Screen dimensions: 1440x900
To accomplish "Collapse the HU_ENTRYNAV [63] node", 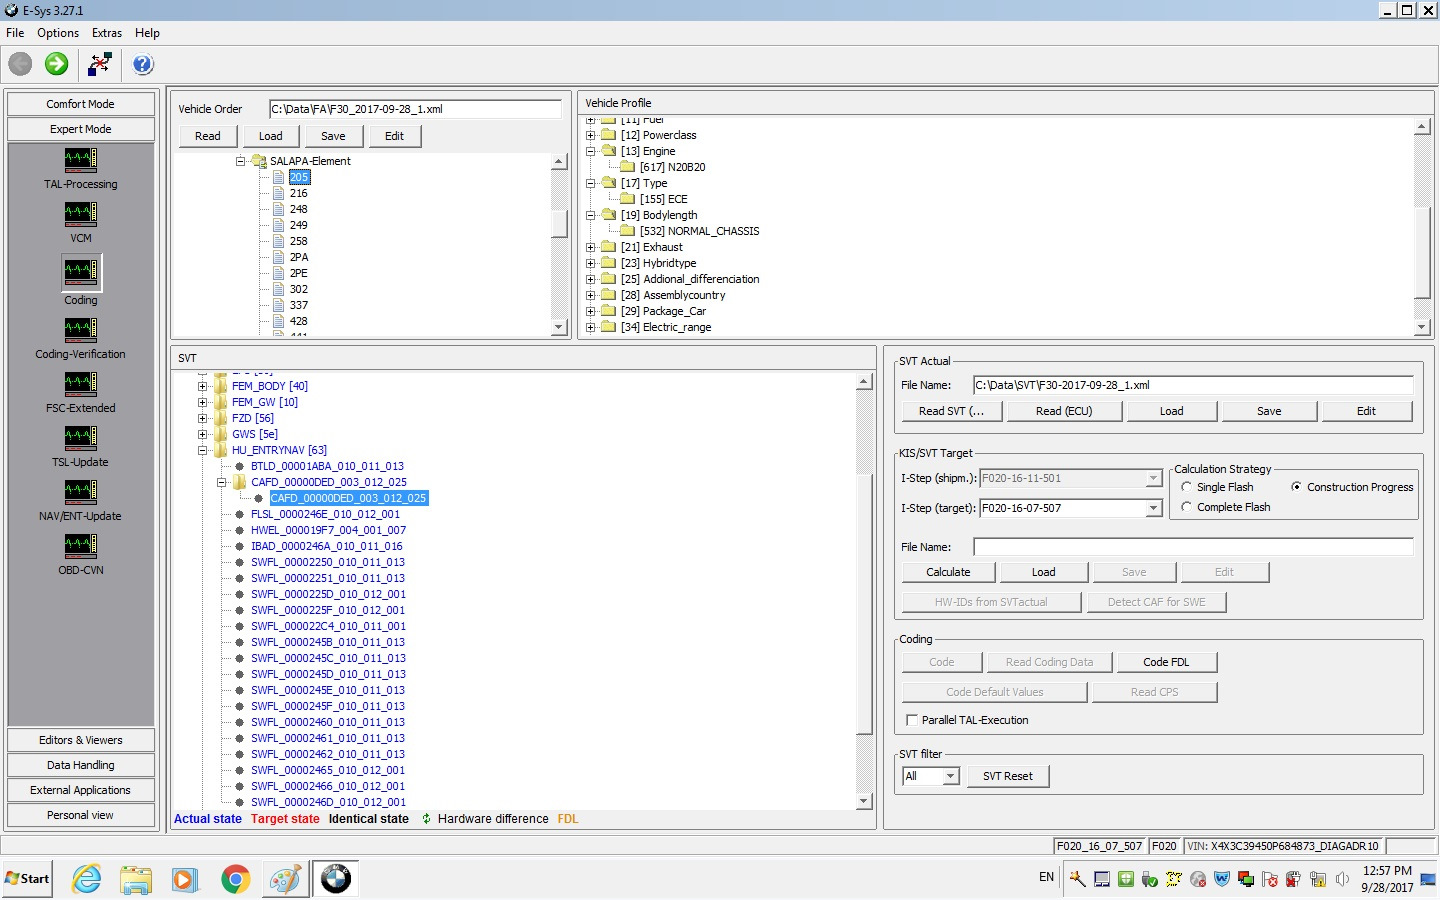I will (203, 450).
